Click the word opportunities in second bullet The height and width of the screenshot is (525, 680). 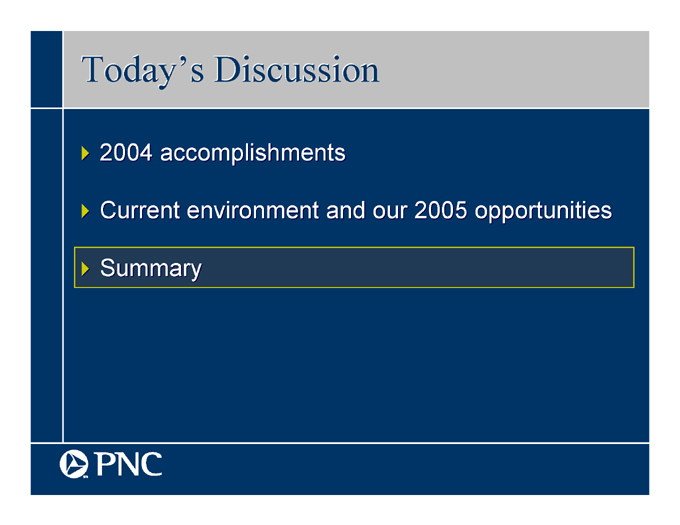543,211
